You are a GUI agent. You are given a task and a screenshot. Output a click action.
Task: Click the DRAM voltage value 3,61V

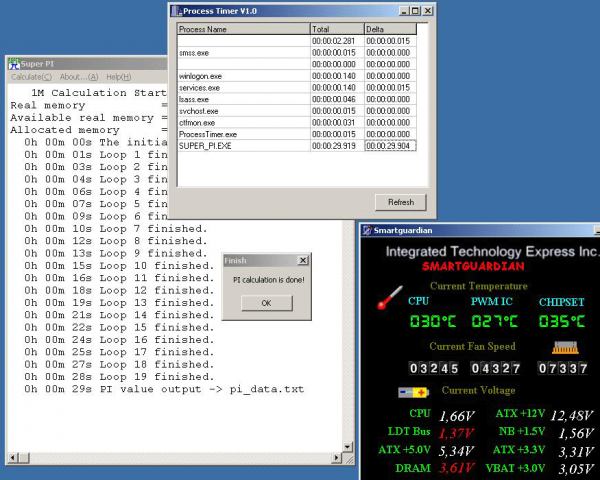tap(457, 468)
